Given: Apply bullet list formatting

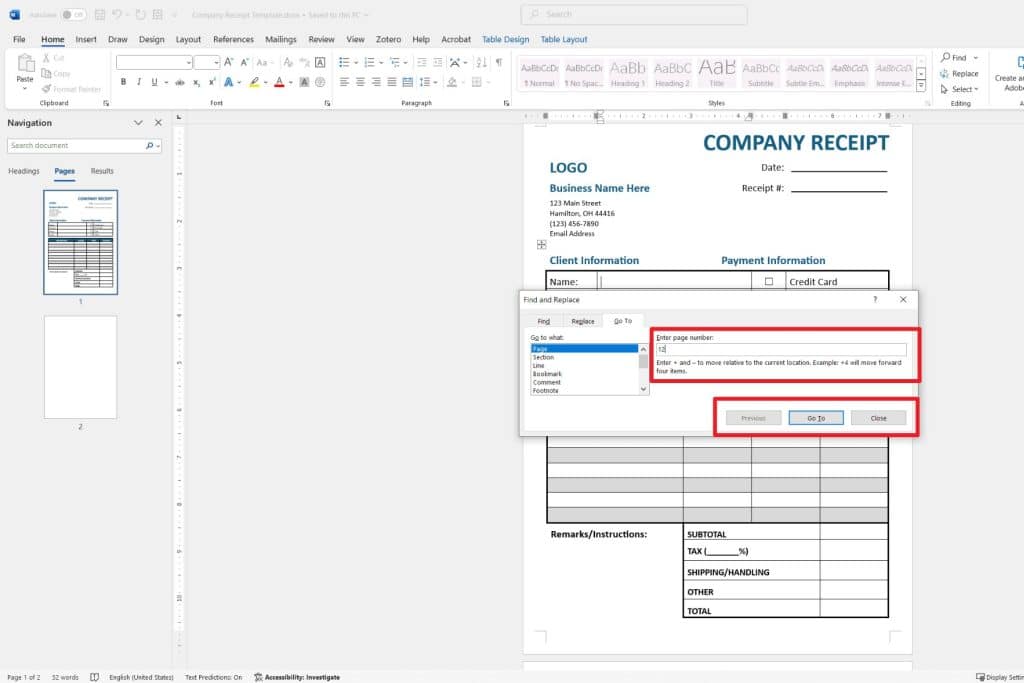Looking at the screenshot, I should click(345, 62).
